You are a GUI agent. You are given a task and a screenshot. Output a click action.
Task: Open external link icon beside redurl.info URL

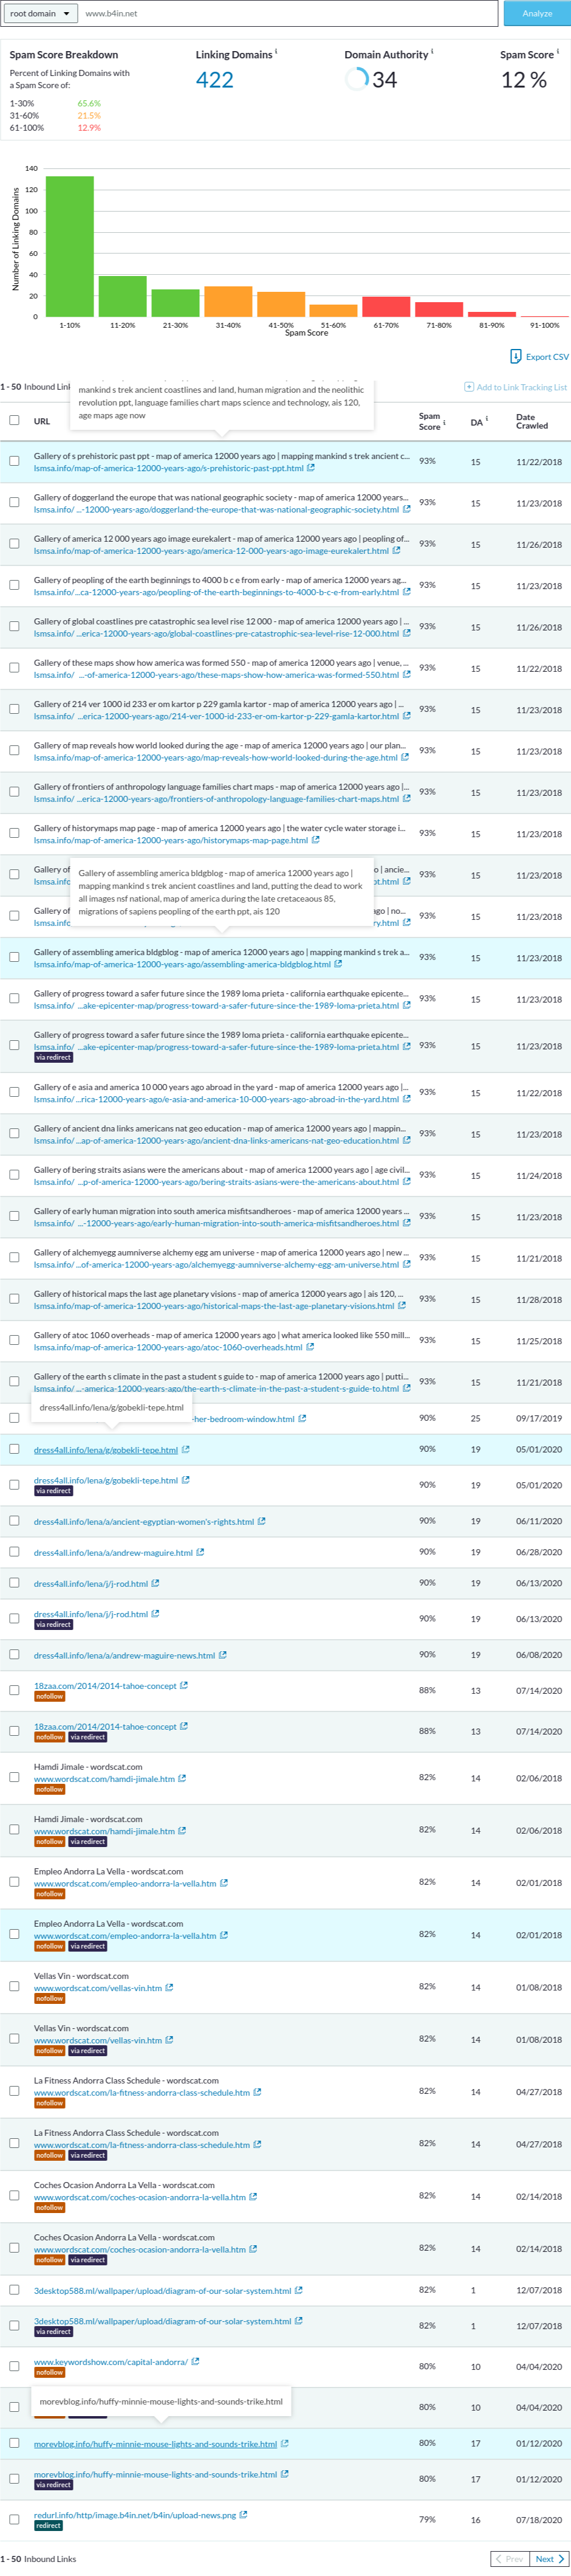click(x=243, y=2514)
